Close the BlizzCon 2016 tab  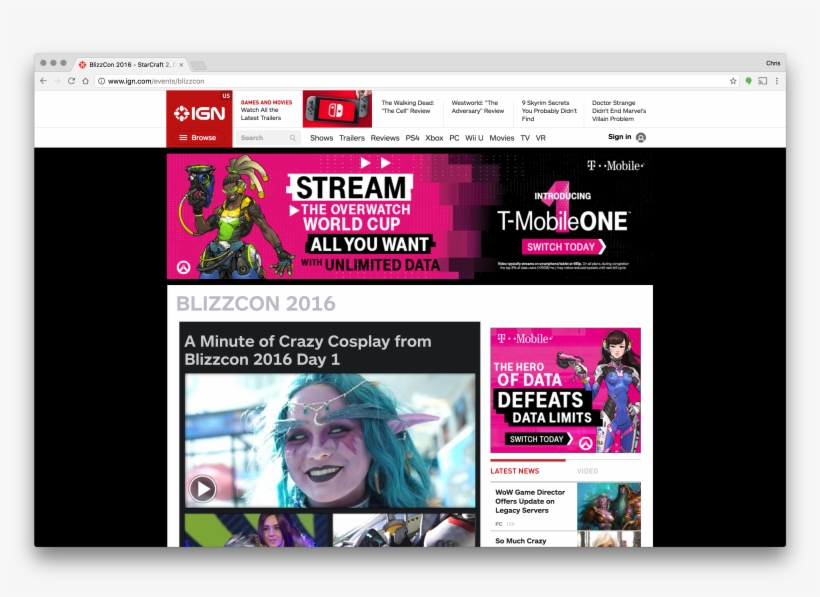tap(181, 65)
